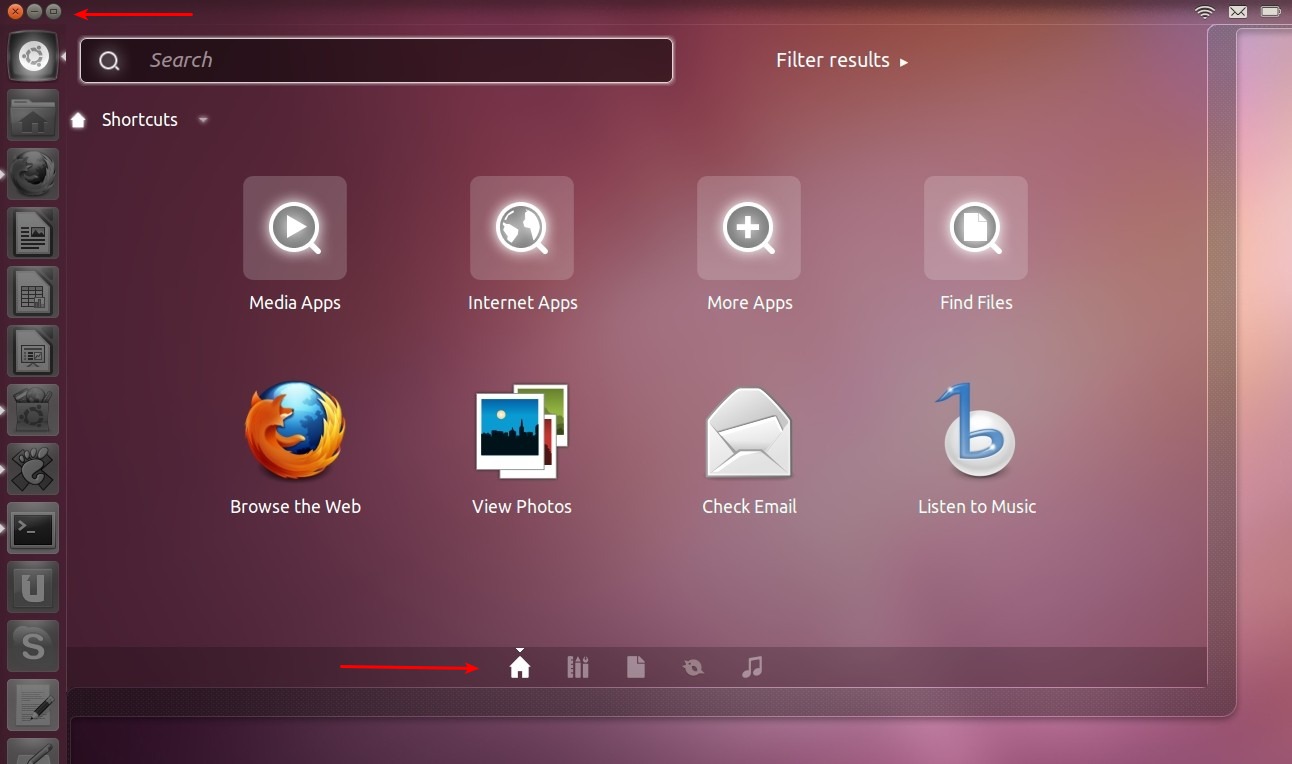
Task: Switch to the Music lens
Action: (752, 665)
